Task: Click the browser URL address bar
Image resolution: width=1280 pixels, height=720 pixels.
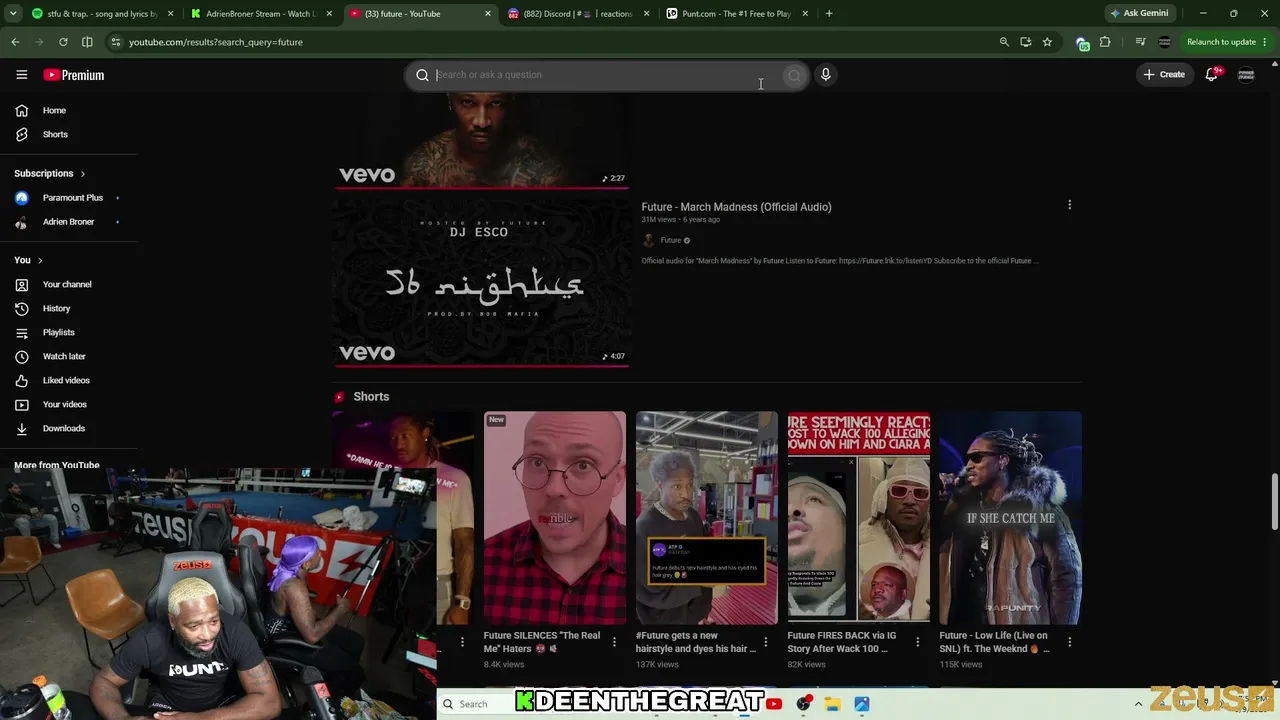Action: click(560, 42)
